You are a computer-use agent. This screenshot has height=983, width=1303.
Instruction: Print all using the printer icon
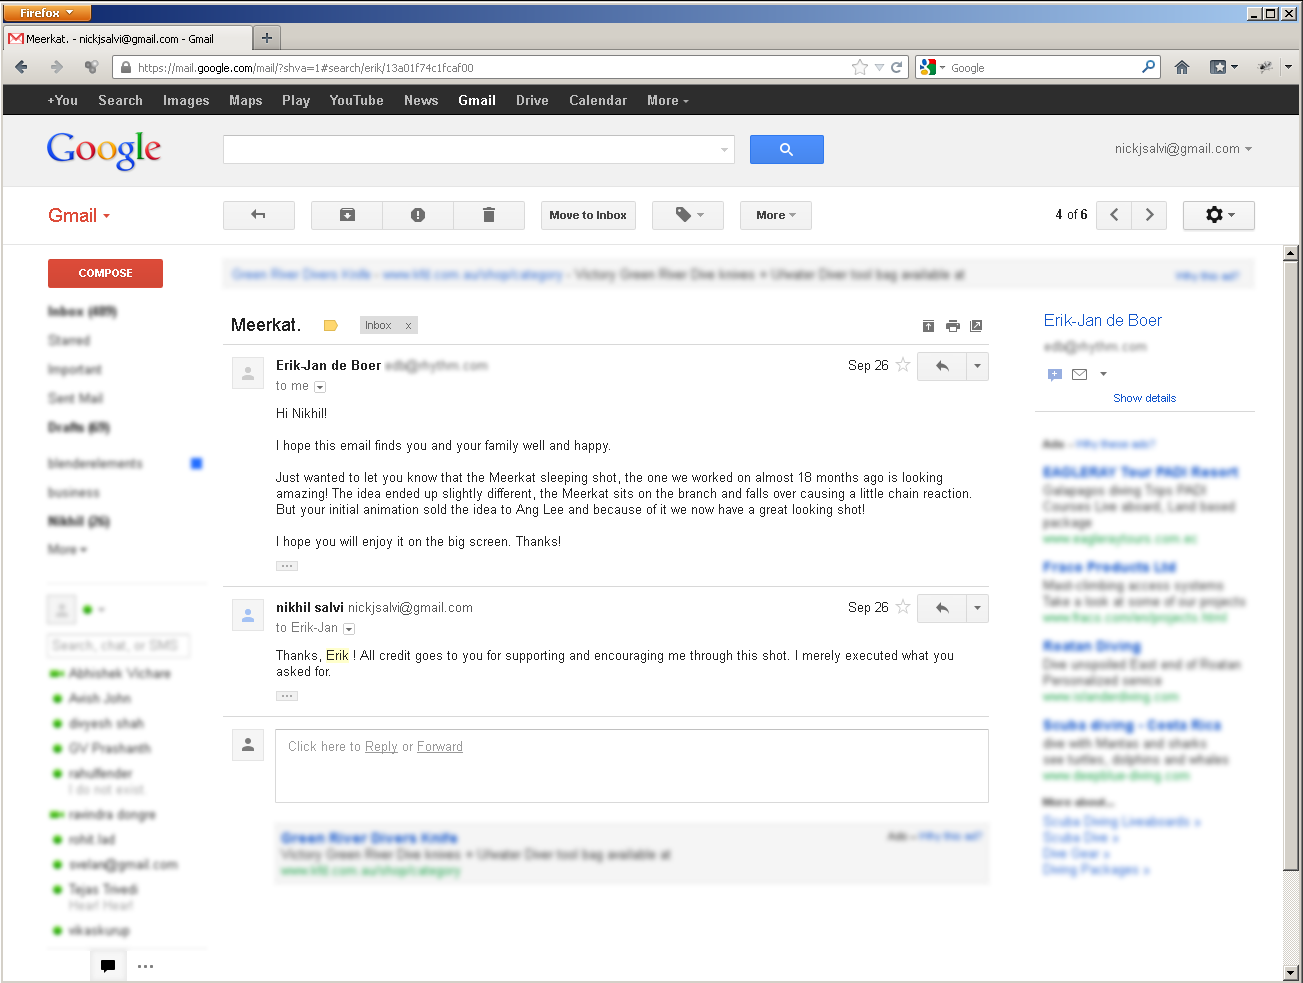click(953, 326)
